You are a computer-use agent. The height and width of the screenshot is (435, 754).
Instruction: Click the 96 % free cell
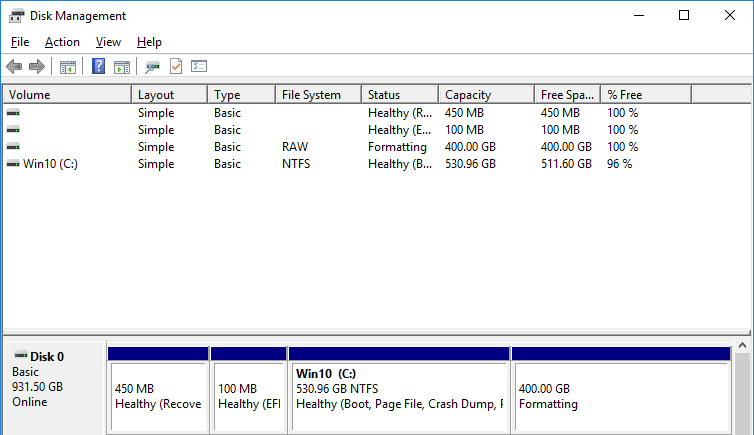pos(619,164)
